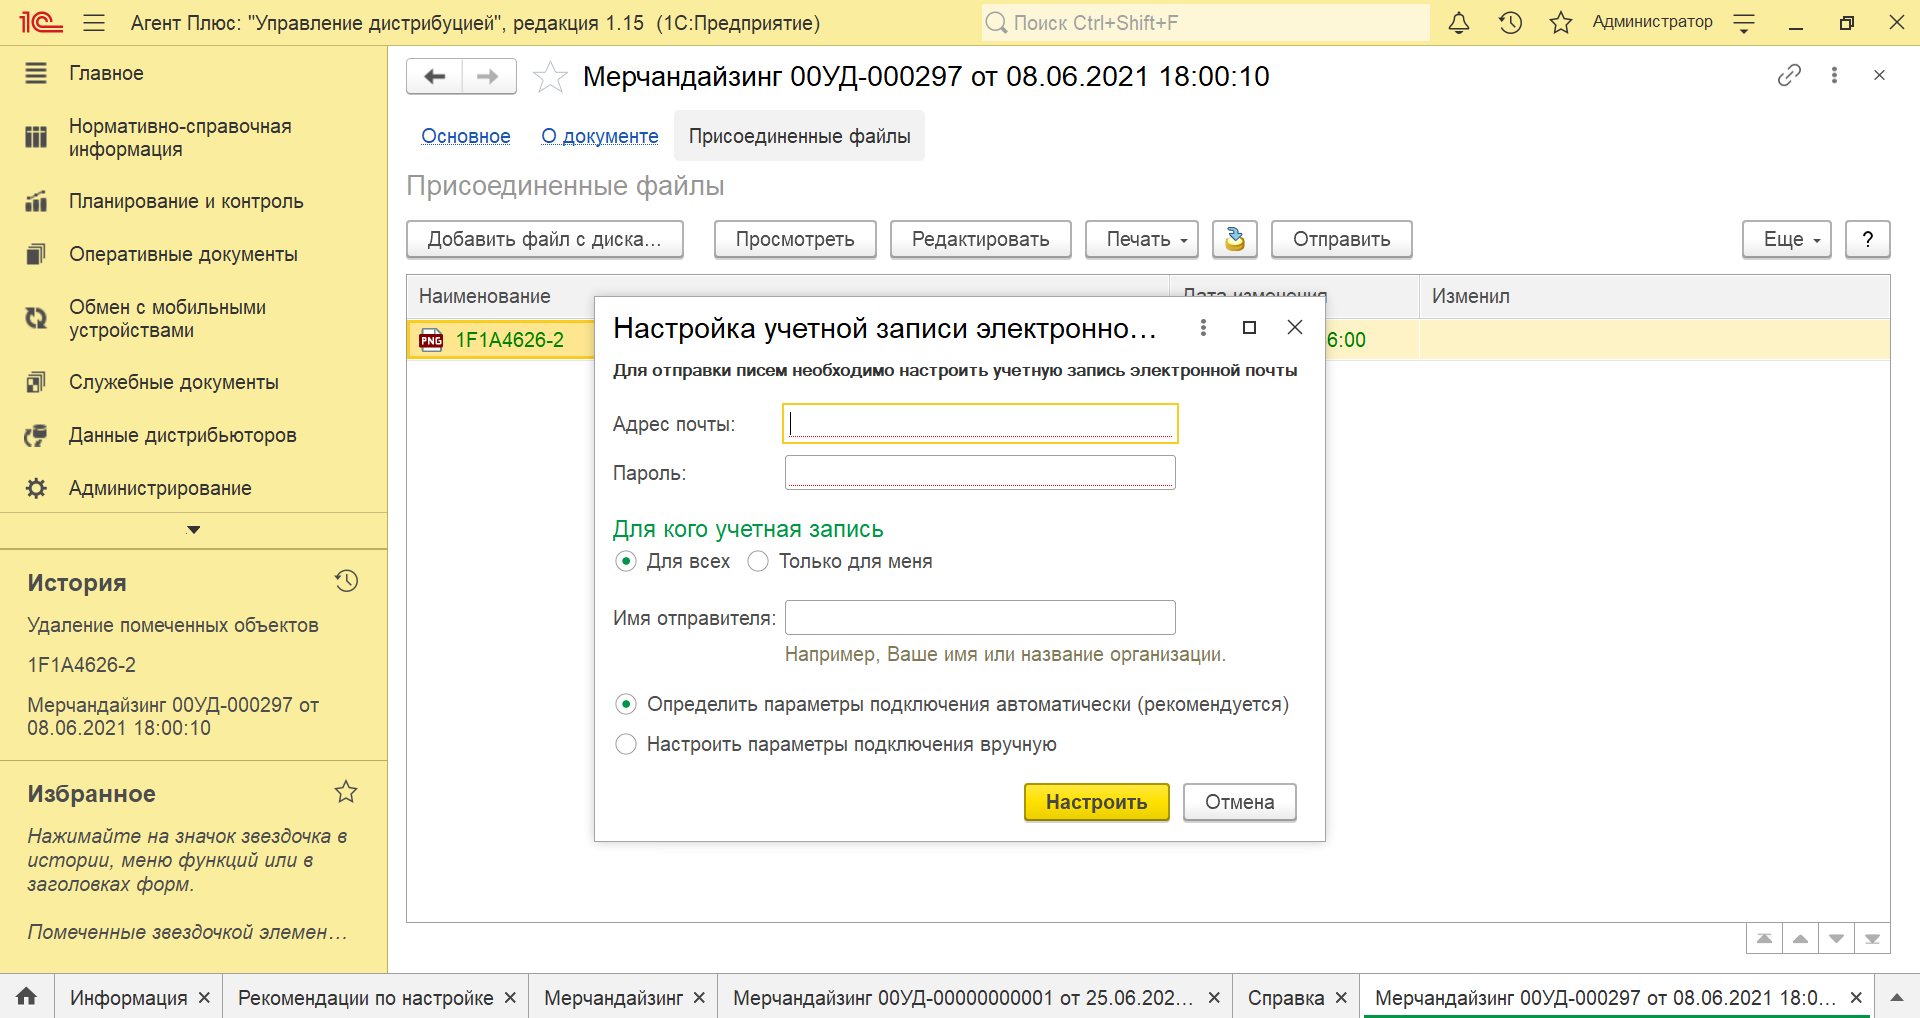Open favorites star icon in title bar
Viewport: 1920px width, 1018px height.
[1561, 22]
